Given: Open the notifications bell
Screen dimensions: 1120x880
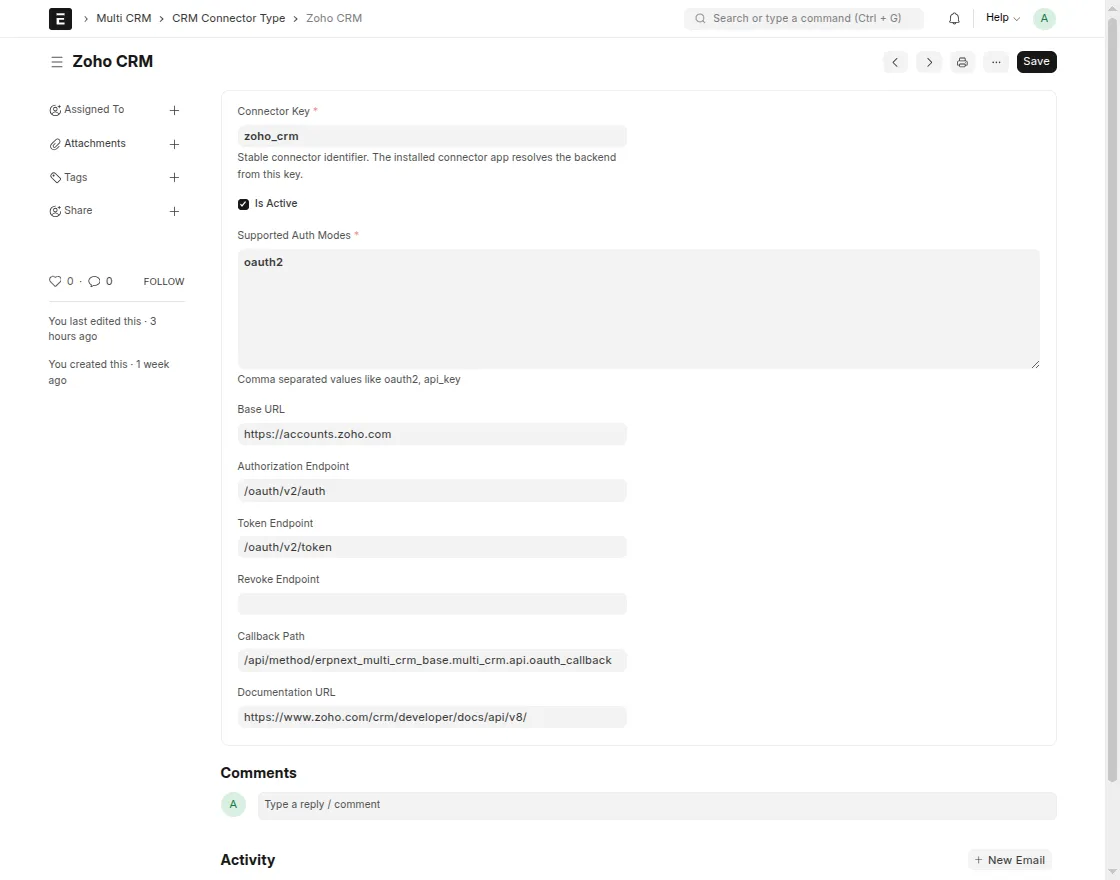Looking at the screenshot, I should [x=954, y=18].
